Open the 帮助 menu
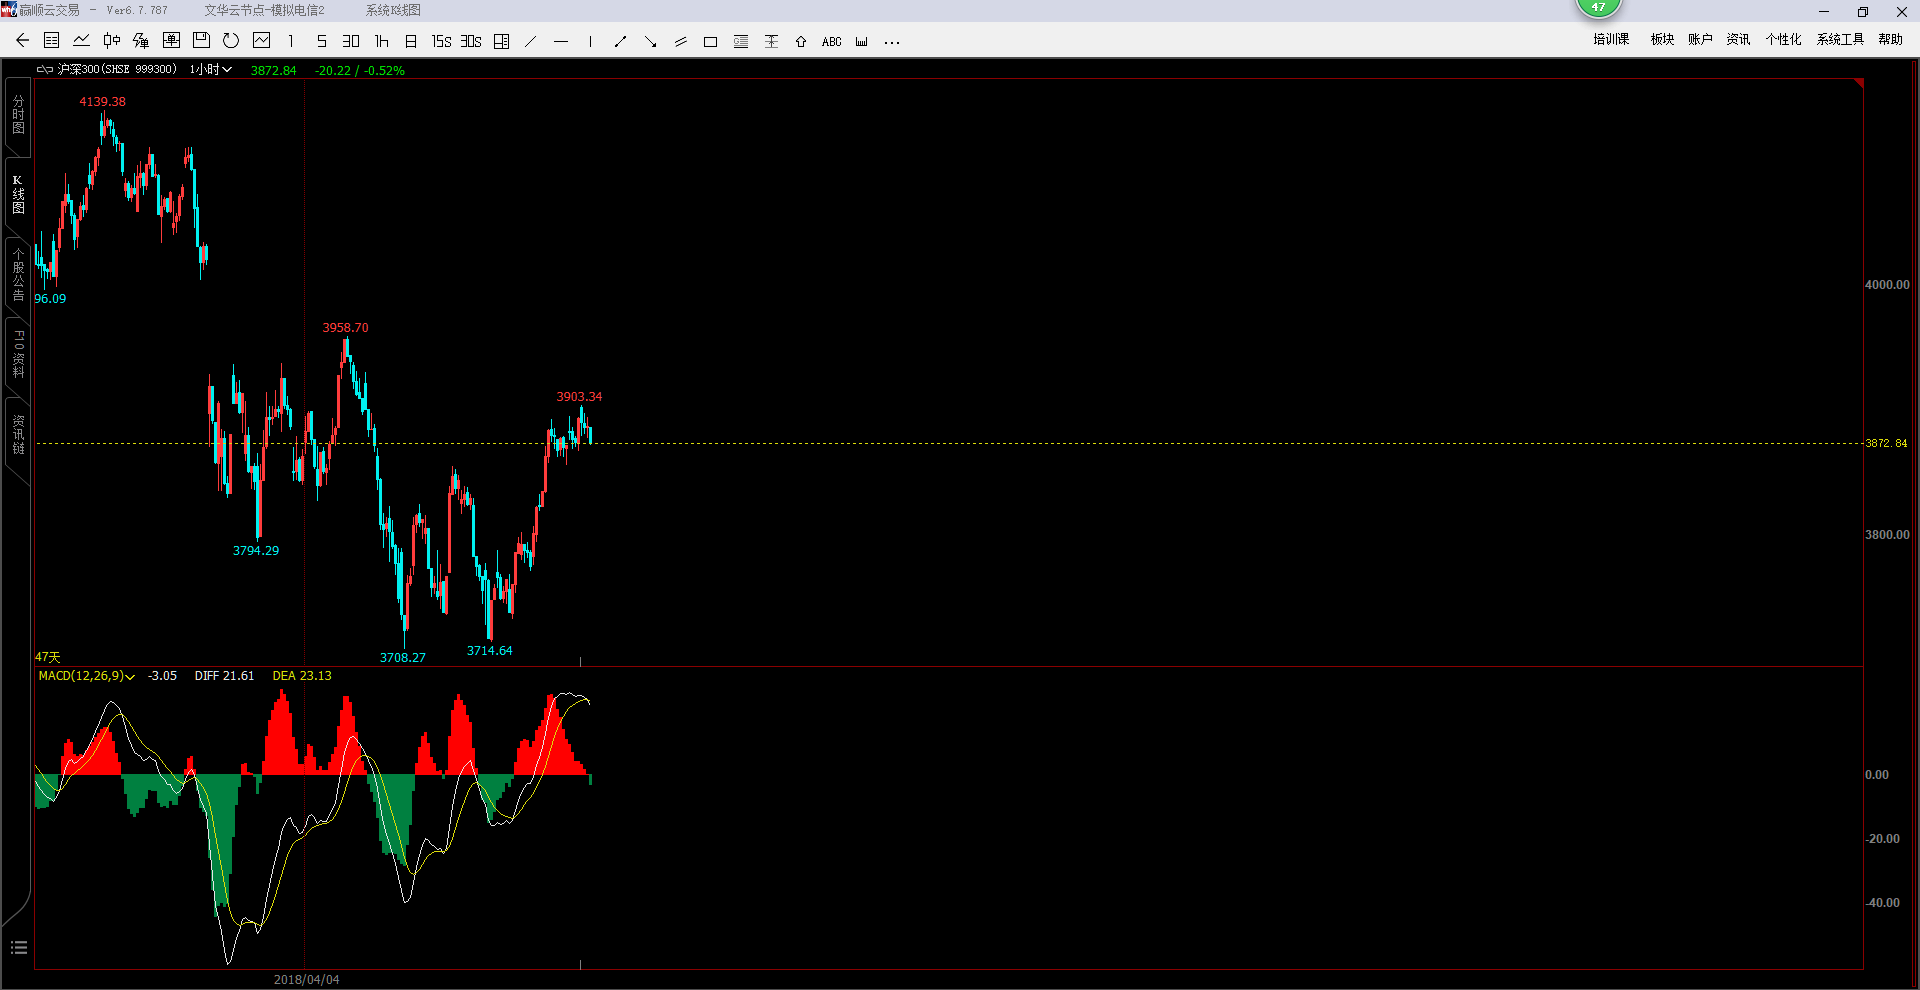1920x990 pixels. click(x=1890, y=39)
